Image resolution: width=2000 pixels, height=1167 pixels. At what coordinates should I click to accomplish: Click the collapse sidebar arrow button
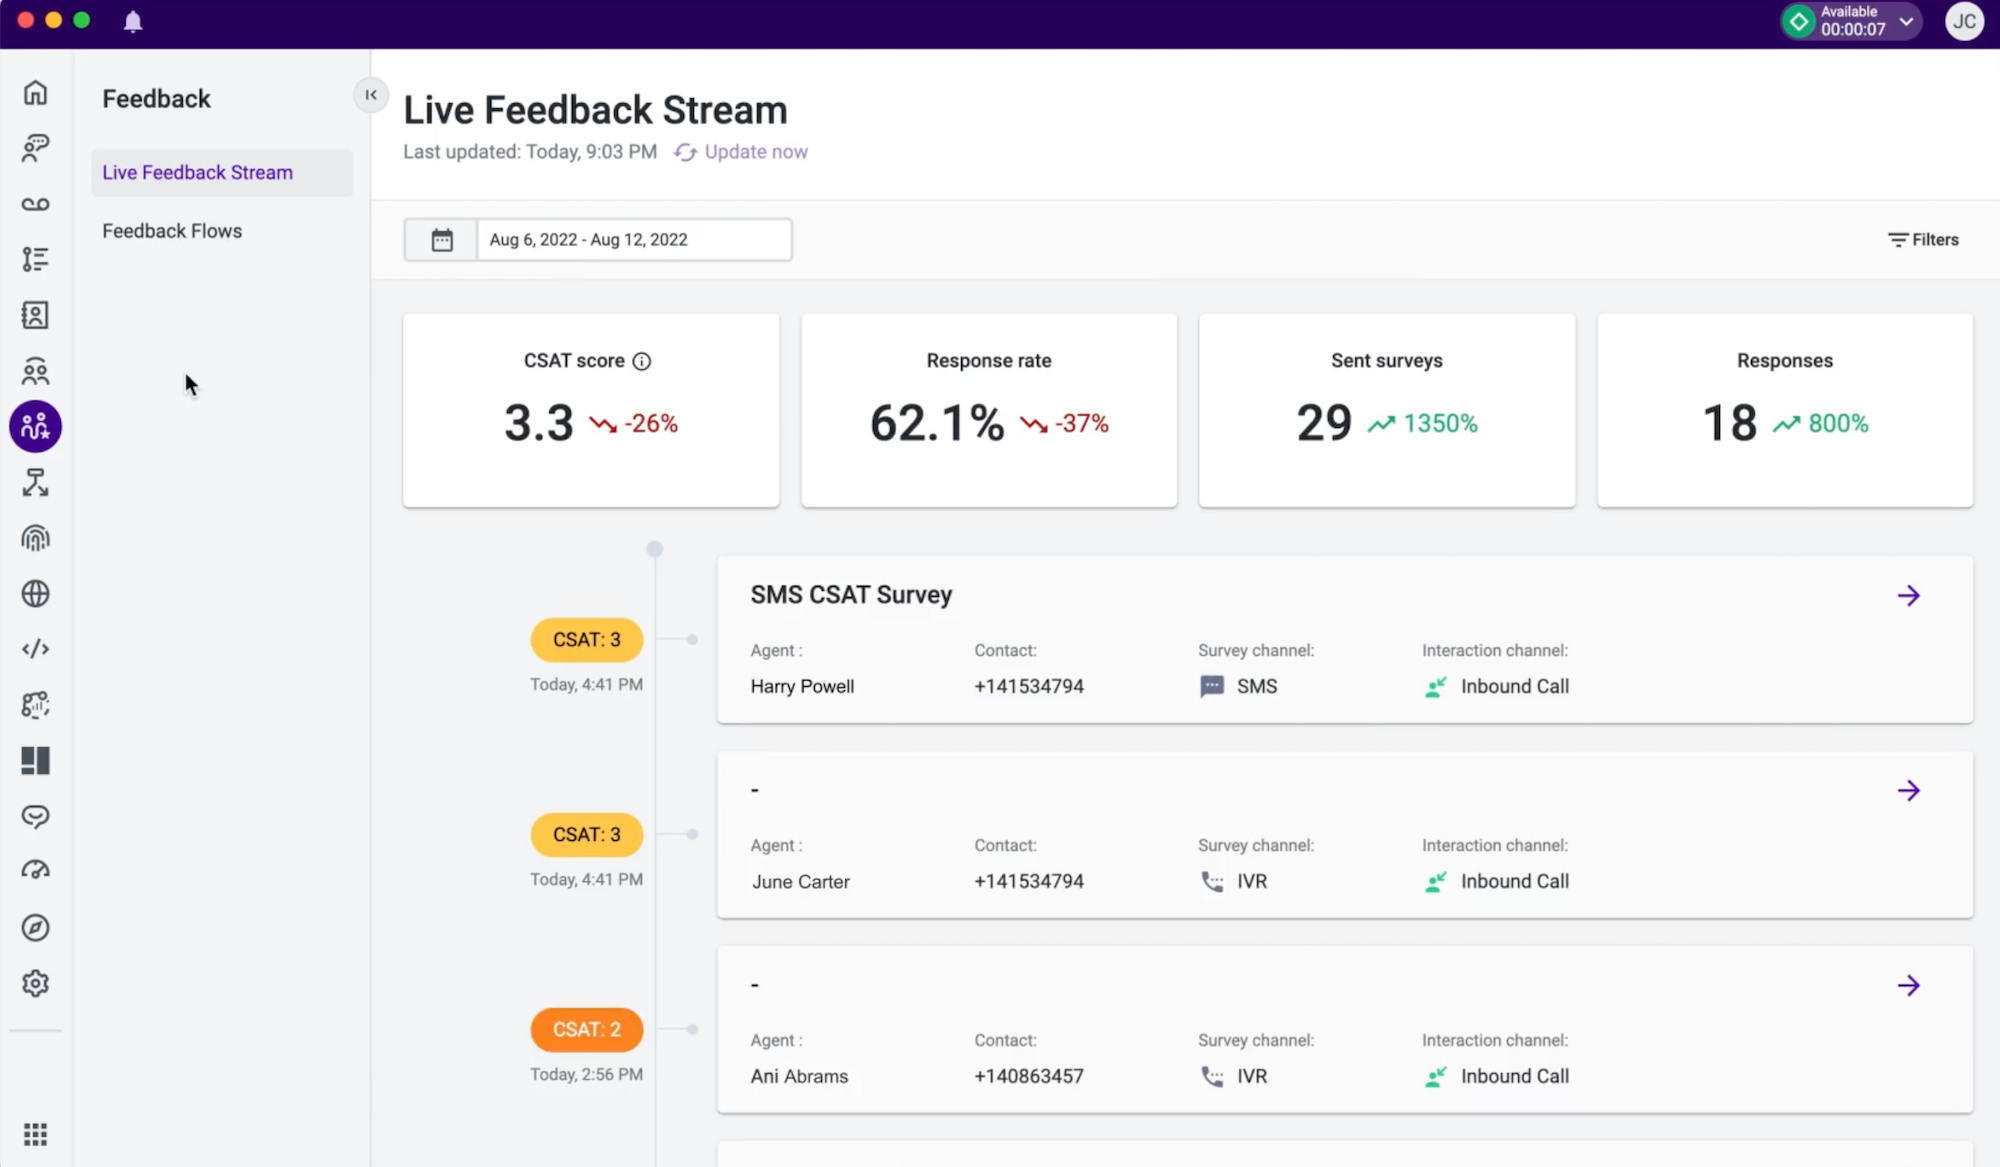pos(371,94)
